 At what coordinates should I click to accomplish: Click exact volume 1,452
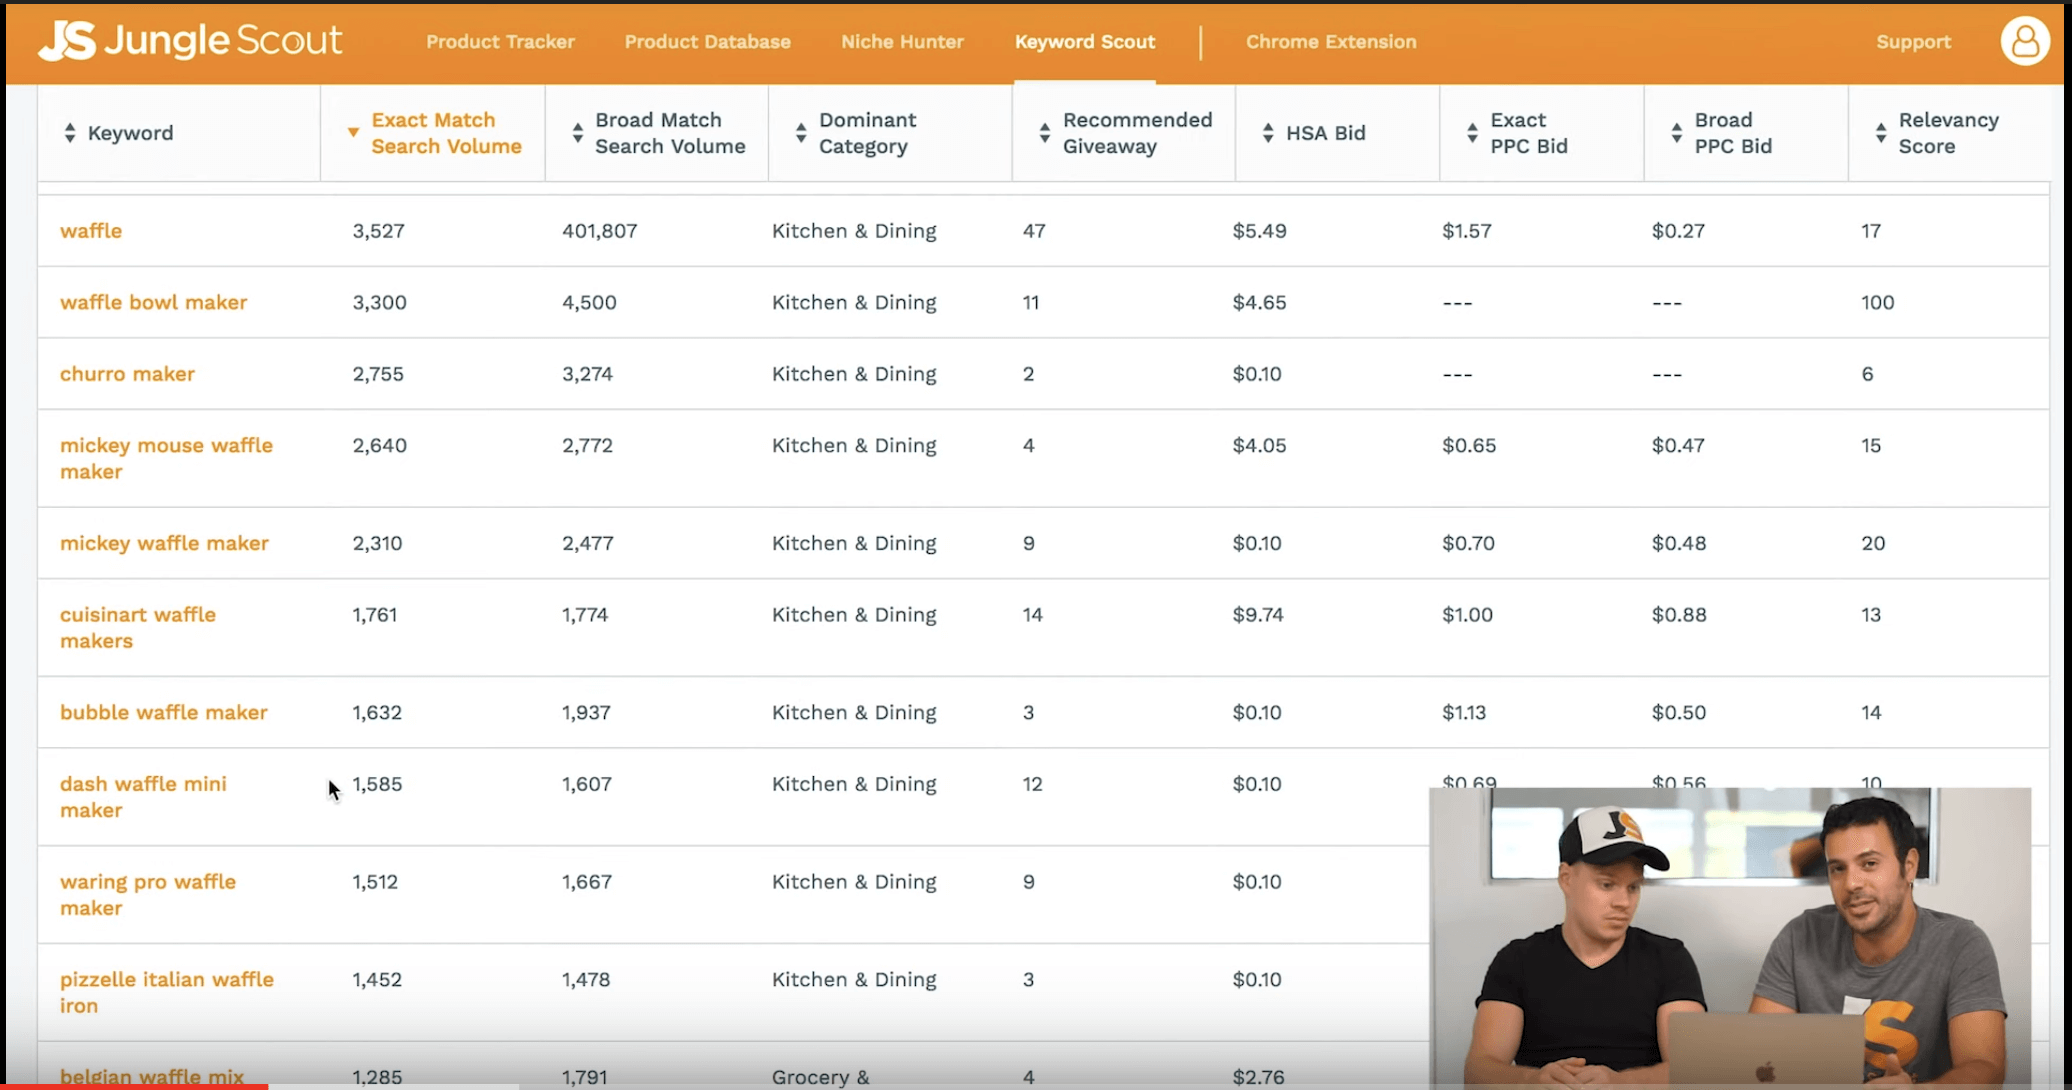pyautogui.click(x=376, y=979)
